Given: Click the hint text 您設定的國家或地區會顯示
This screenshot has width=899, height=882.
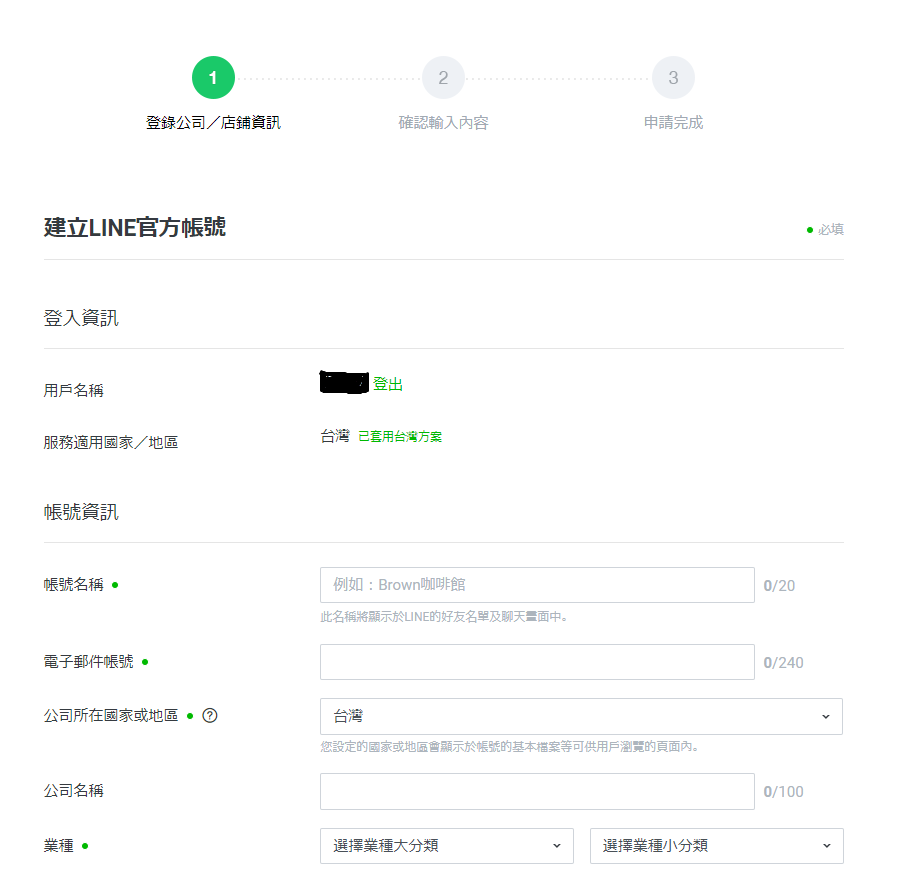Looking at the screenshot, I should tap(509, 746).
